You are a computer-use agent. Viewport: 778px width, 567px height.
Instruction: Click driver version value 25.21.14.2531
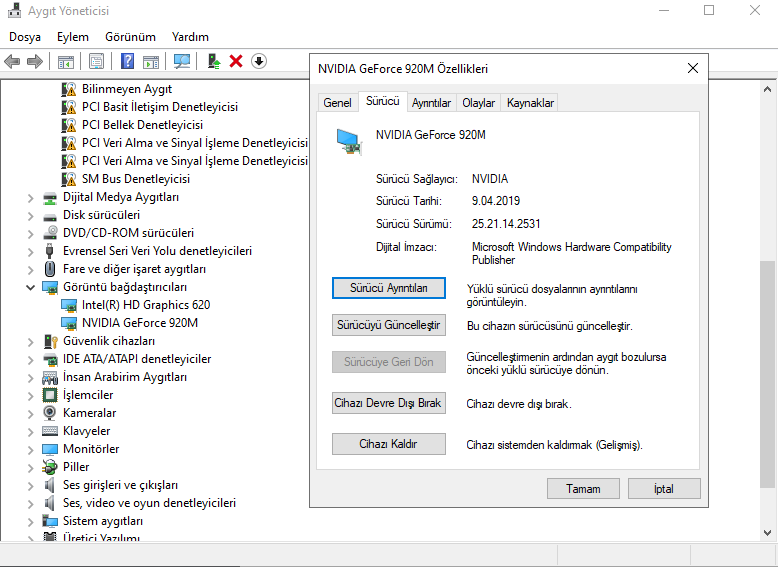(506, 224)
